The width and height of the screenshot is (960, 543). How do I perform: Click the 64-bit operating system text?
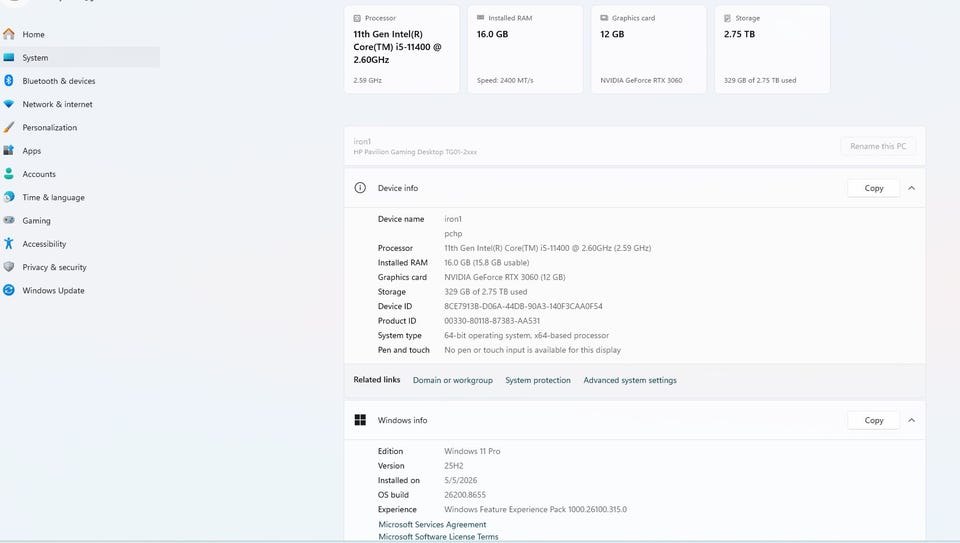coord(527,335)
